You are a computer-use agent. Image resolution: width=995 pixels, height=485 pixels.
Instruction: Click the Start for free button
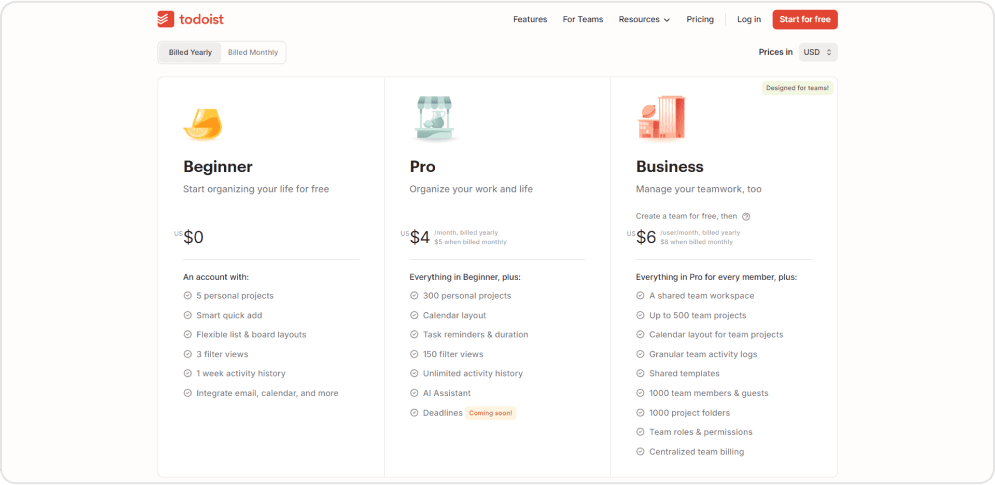[x=805, y=20]
